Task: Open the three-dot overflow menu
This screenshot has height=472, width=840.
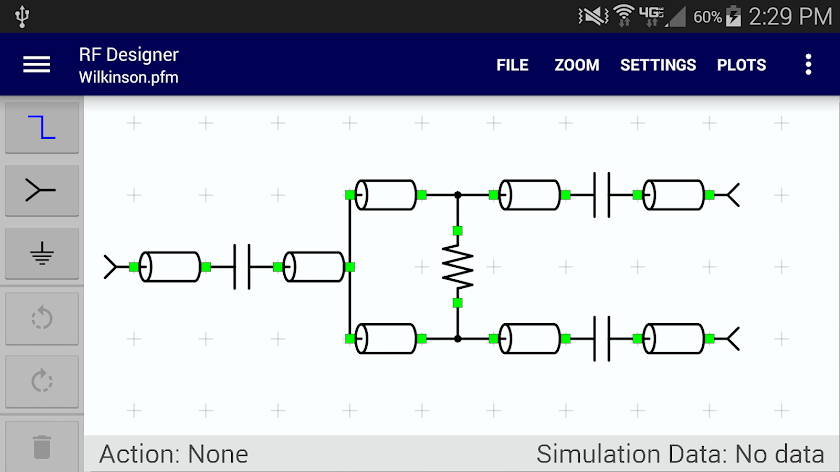Action: pyautogui.click(x=808, y=65)
